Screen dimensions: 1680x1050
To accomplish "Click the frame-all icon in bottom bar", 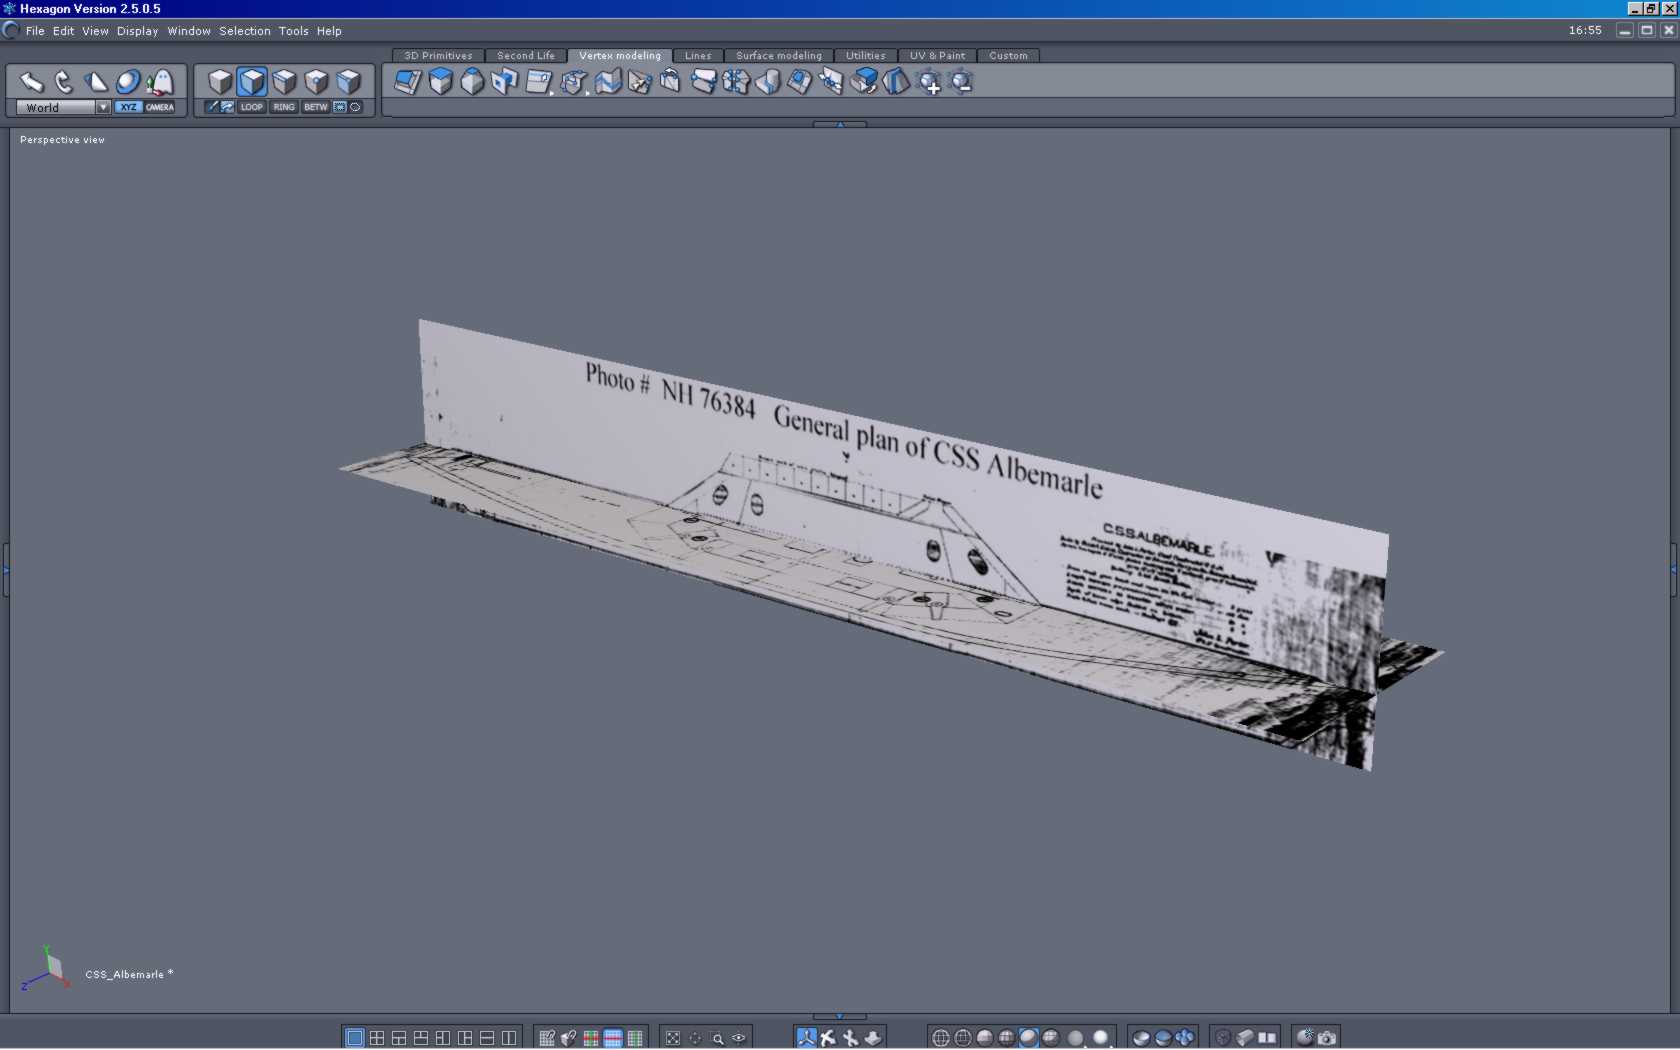I will pos(673,1038).
